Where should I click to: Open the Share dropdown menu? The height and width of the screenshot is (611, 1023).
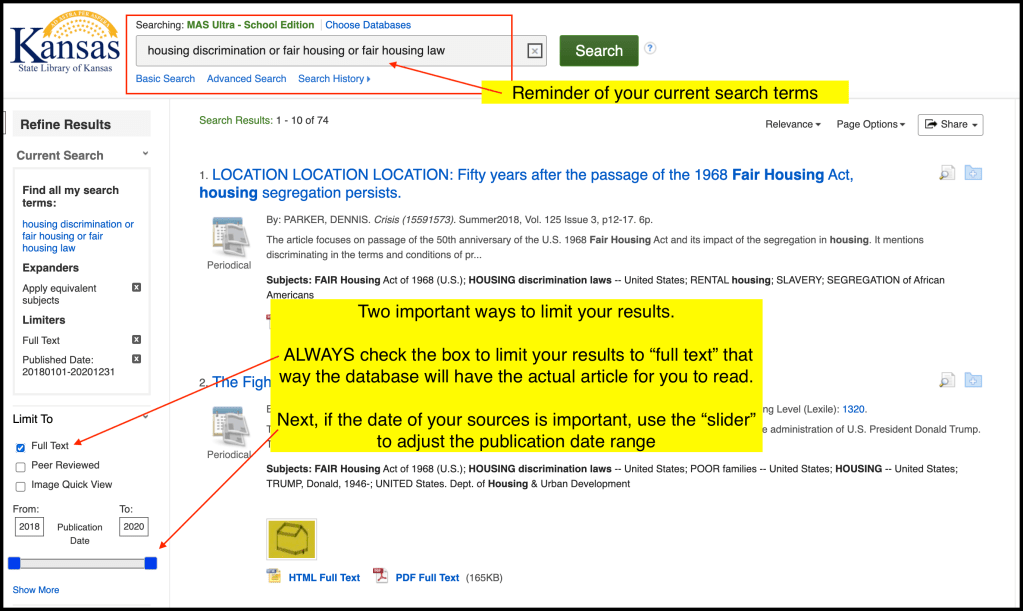(x=950, y=124)
